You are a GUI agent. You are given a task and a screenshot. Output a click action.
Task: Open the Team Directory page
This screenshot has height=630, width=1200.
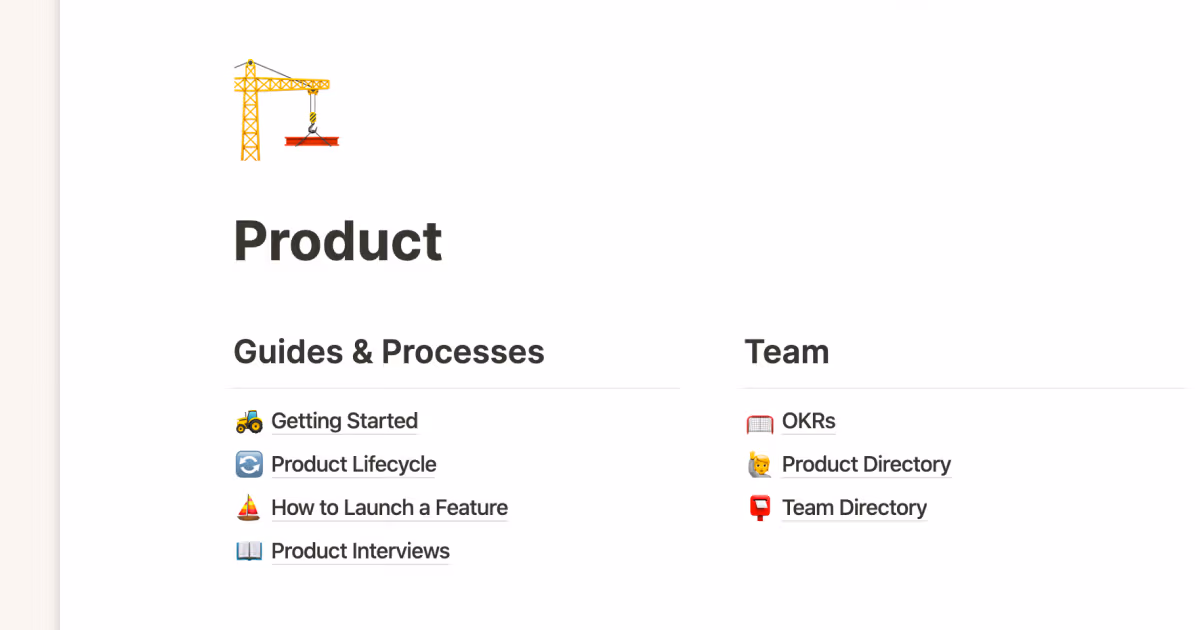pyautogui.click(x=854, y=507)
